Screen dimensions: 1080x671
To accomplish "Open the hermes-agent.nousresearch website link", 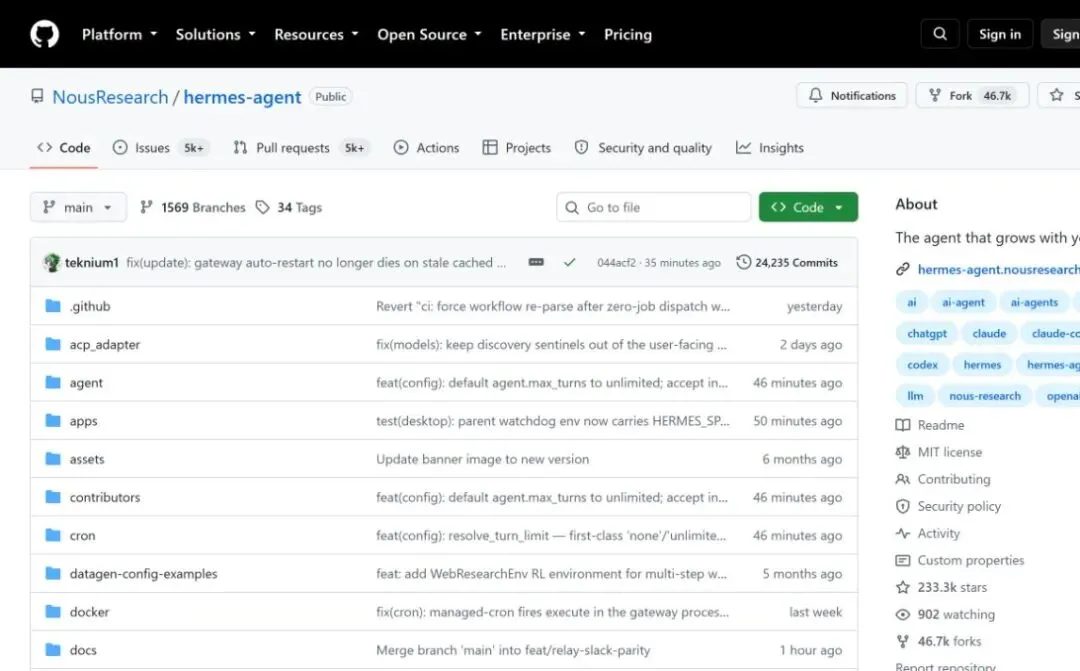I will click(998, 269).
